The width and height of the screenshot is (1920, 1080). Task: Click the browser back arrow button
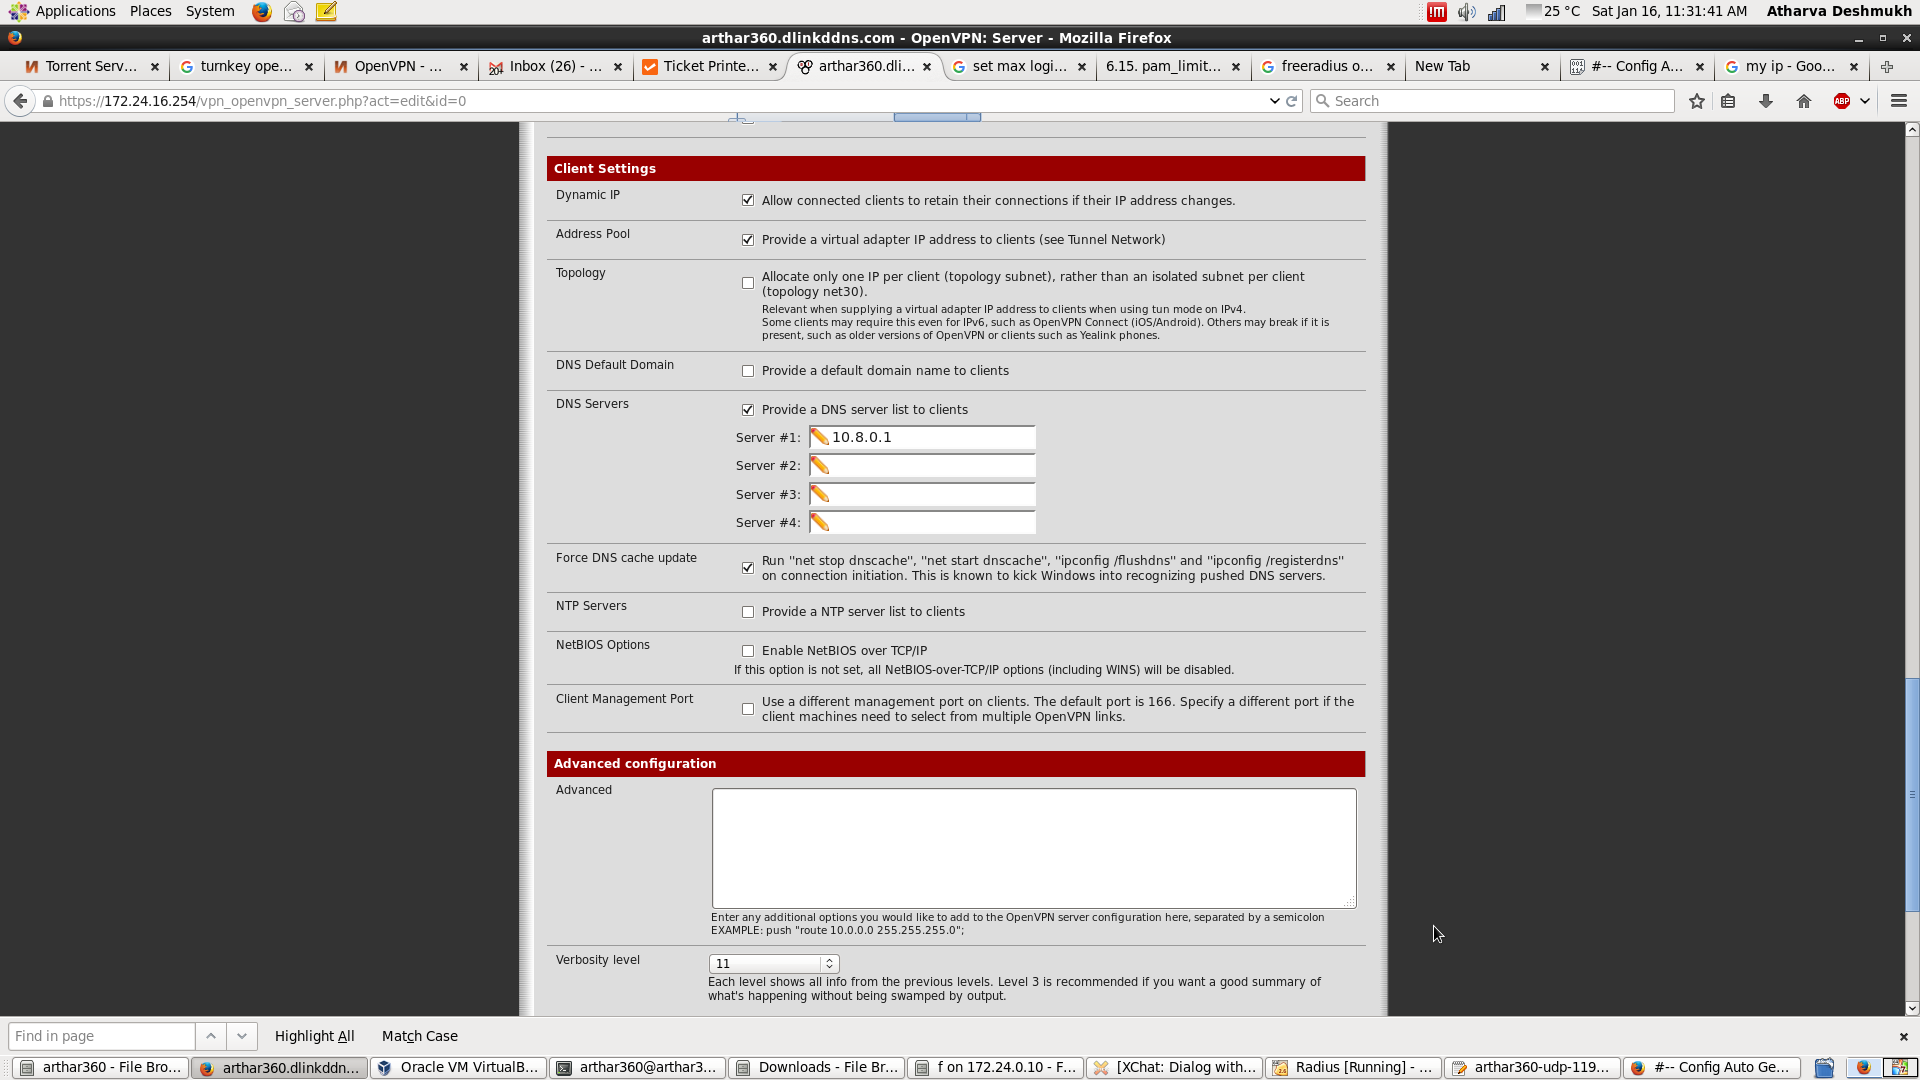[20, 101]
